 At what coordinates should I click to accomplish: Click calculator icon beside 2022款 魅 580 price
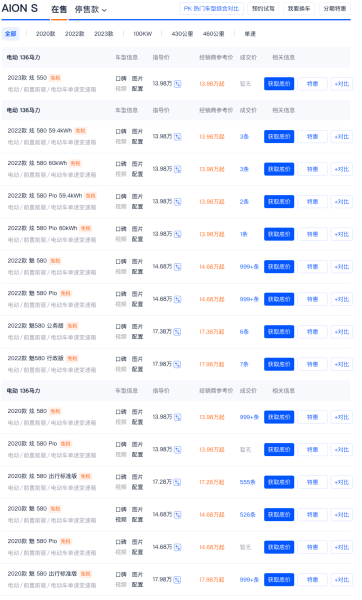click(x=178, y=267)
